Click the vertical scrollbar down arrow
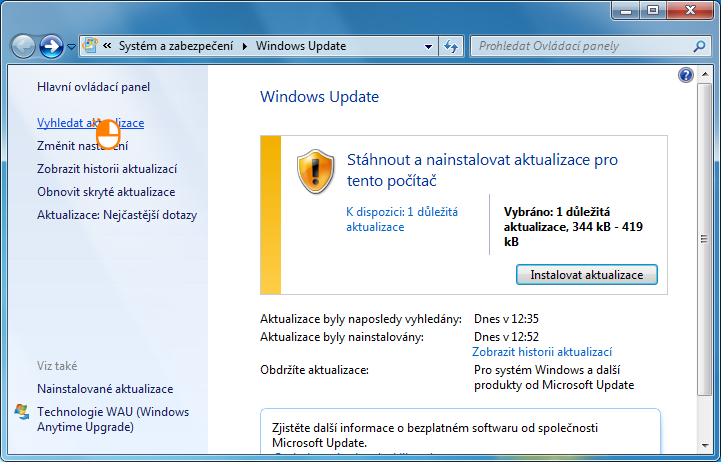Image resolution: width=721 pixels, height=462 pixels. [x=705, y=445]
